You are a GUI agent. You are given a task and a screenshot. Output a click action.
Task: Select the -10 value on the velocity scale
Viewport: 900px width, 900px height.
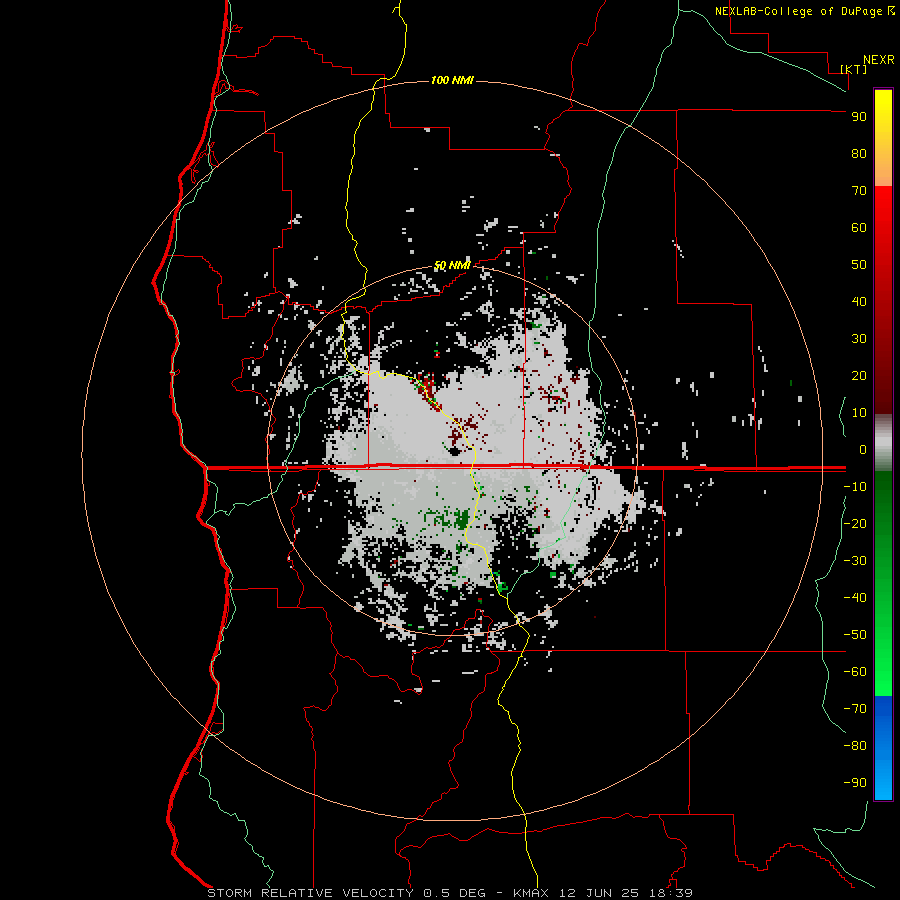pyautogui.click(x=855, y=487)
